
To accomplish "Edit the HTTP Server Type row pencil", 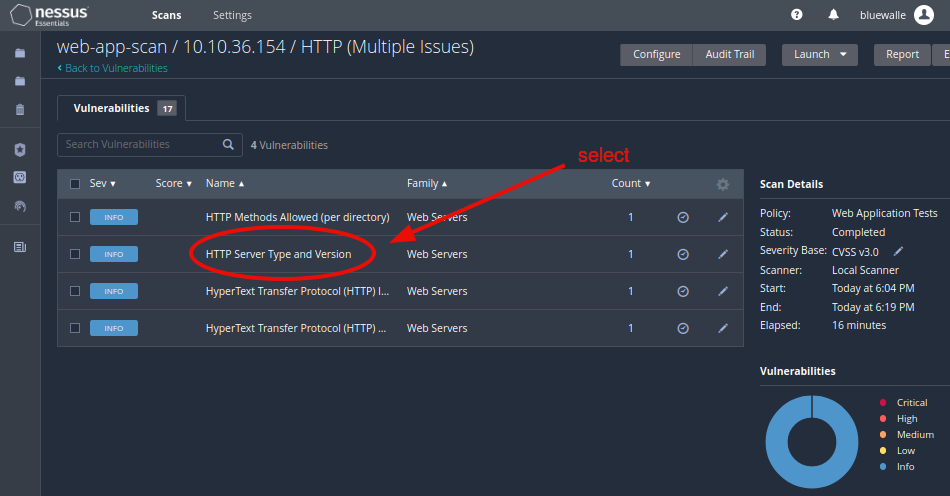I will coord(723,254).
